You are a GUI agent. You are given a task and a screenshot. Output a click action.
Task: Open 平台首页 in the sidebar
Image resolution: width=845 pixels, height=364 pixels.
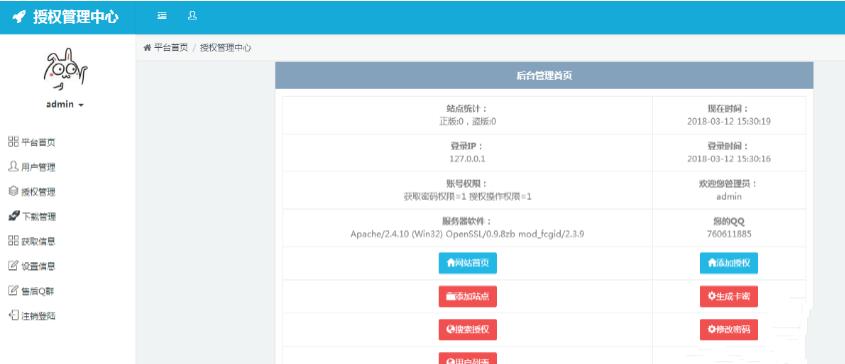click(x=32, y=142)
